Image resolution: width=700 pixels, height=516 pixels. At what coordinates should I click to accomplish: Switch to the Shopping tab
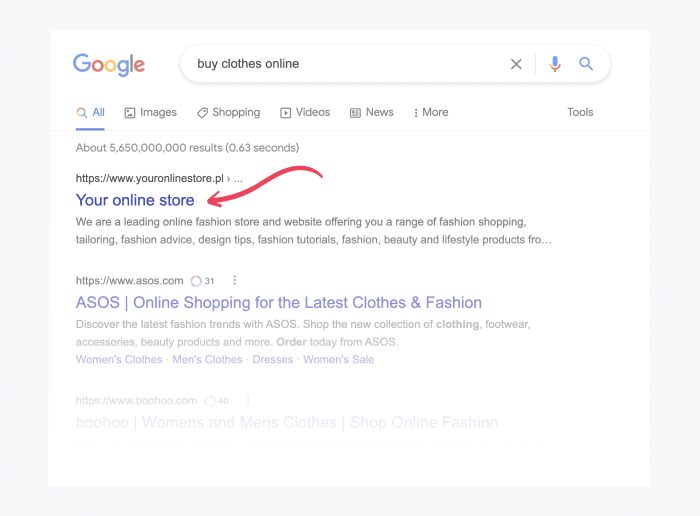(229, 112)
